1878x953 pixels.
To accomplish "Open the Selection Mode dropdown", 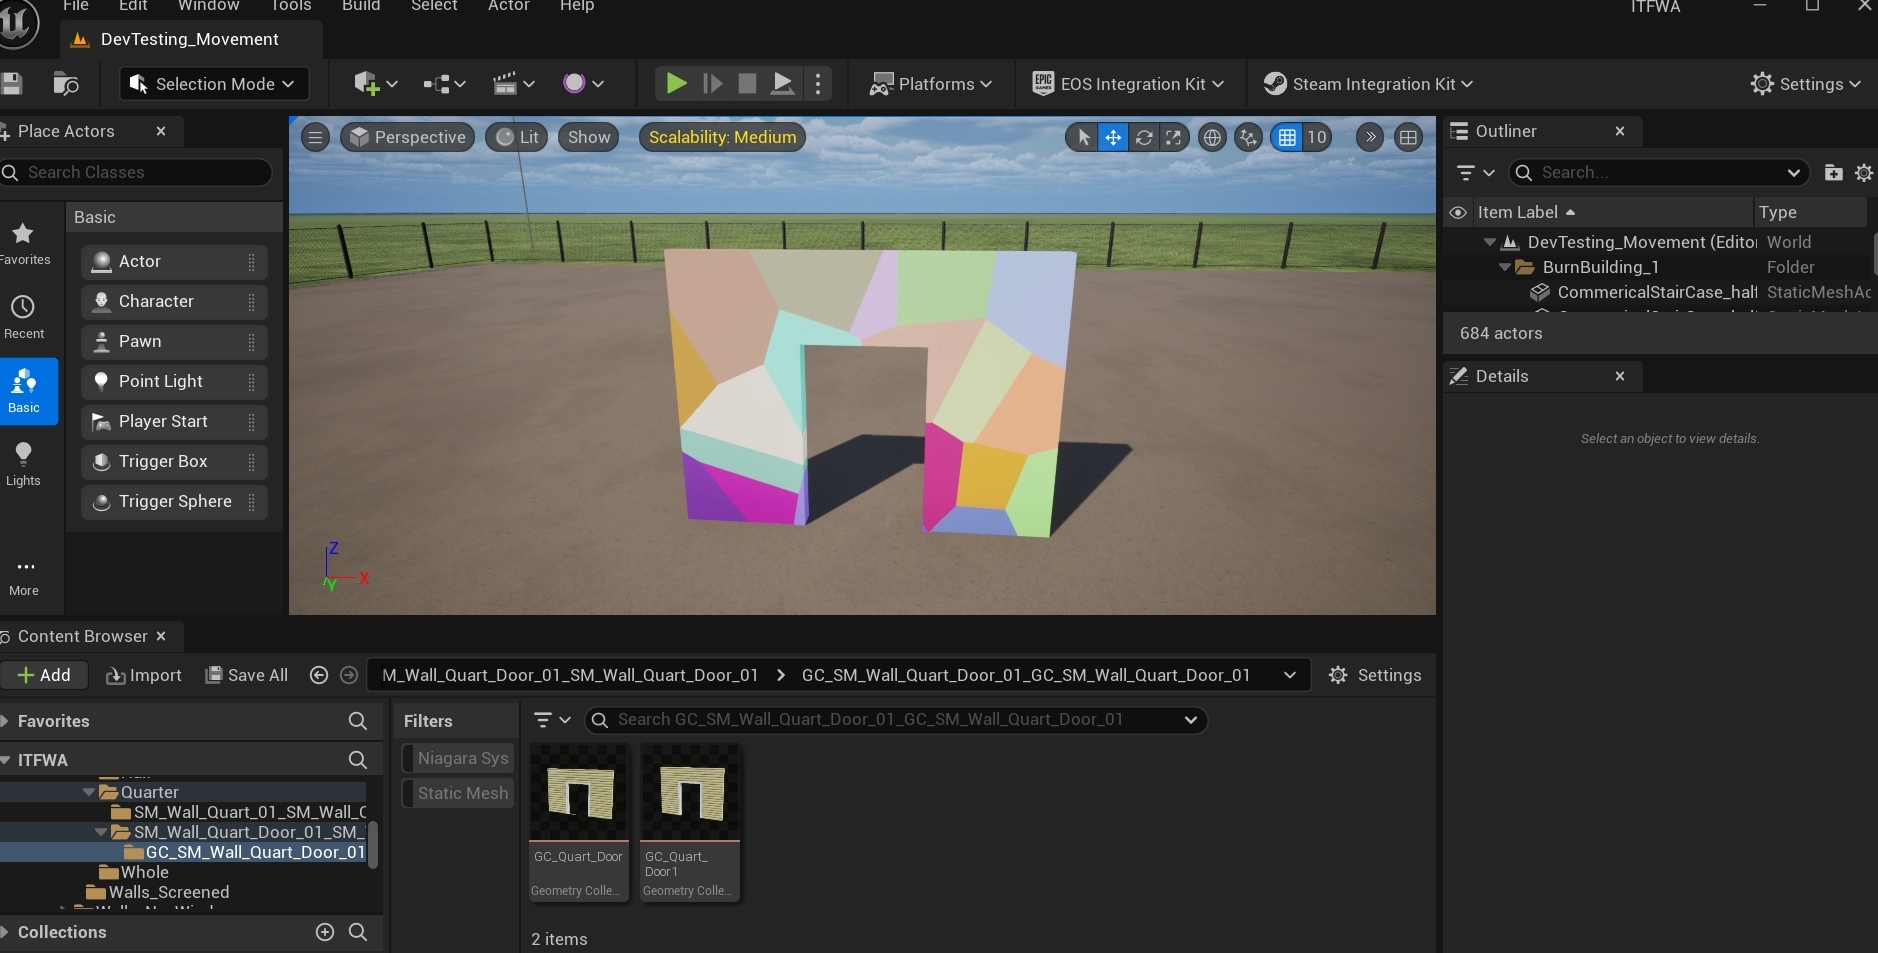I will tap(213, 84).
